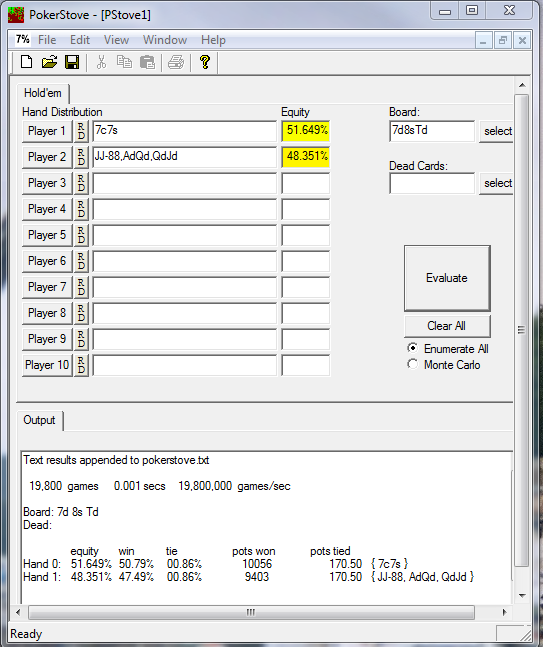This screenshot has height=647, width=543.
Task: Click the RD button for Player 2
Action: click(x=81, y=157)
